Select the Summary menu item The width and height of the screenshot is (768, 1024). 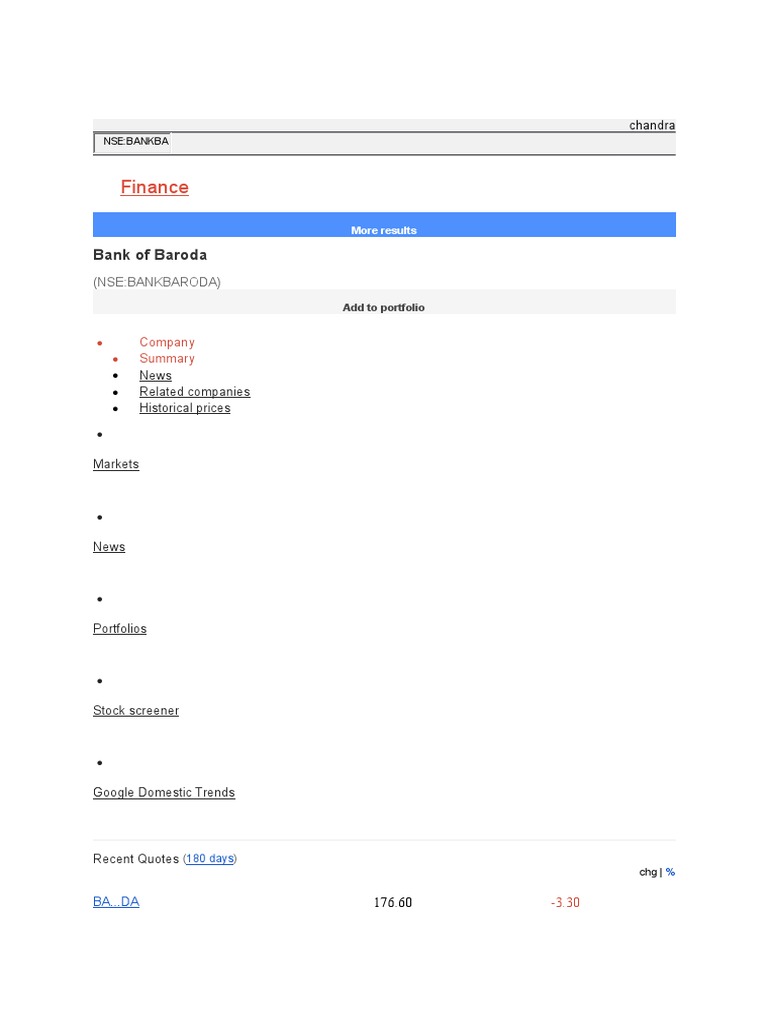click(x=167, y=358)
